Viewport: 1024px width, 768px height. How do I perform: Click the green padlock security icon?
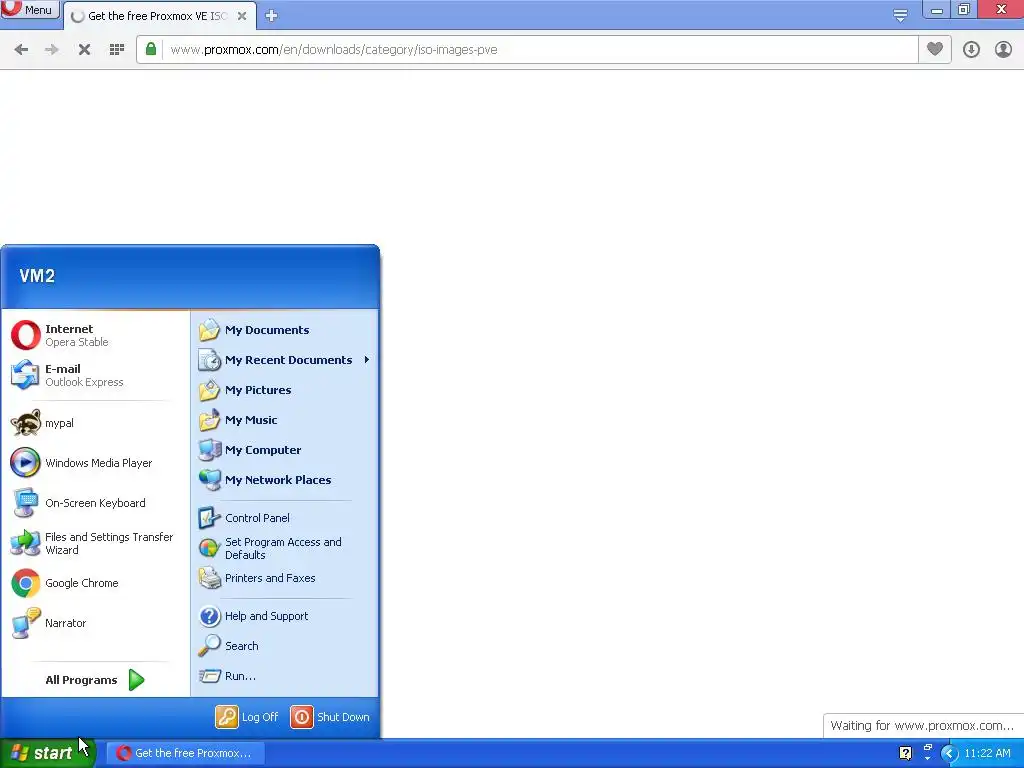pos(151,49)
